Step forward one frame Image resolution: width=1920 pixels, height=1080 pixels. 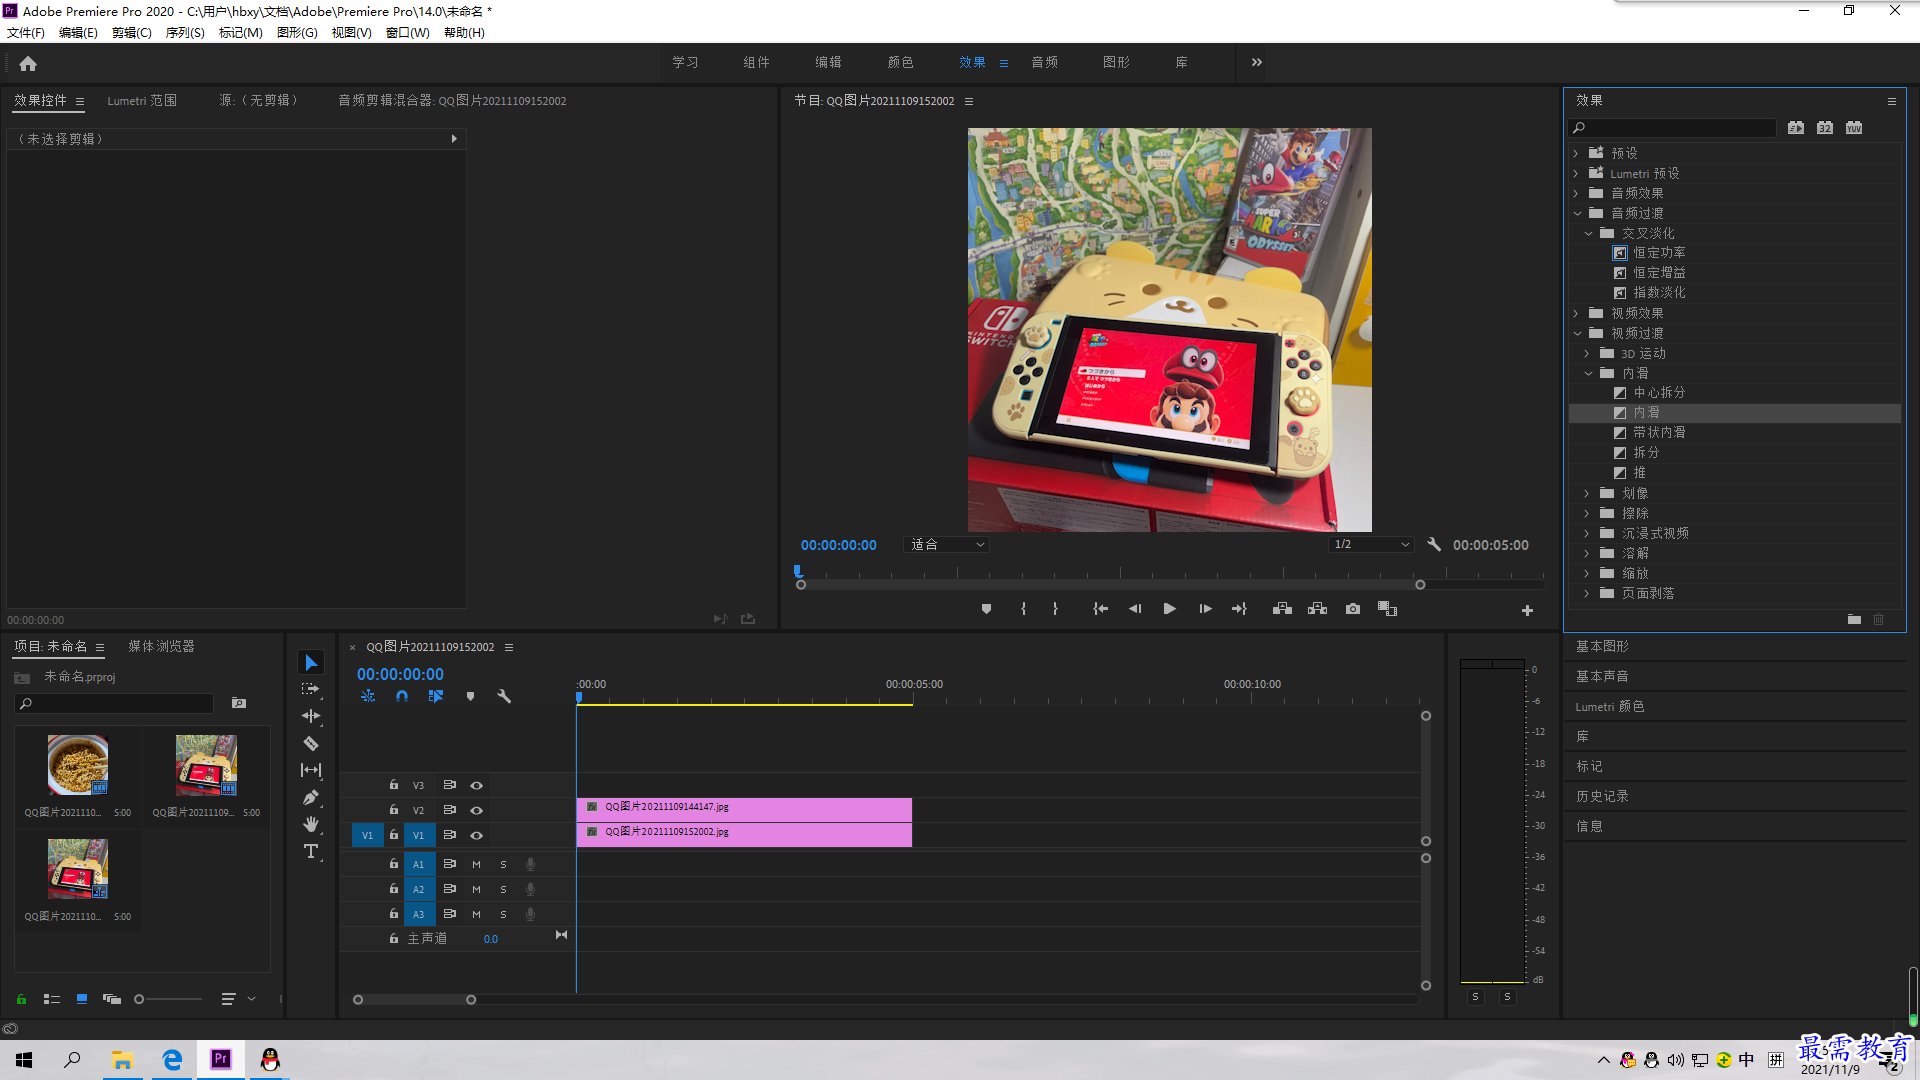point(1205,609)
